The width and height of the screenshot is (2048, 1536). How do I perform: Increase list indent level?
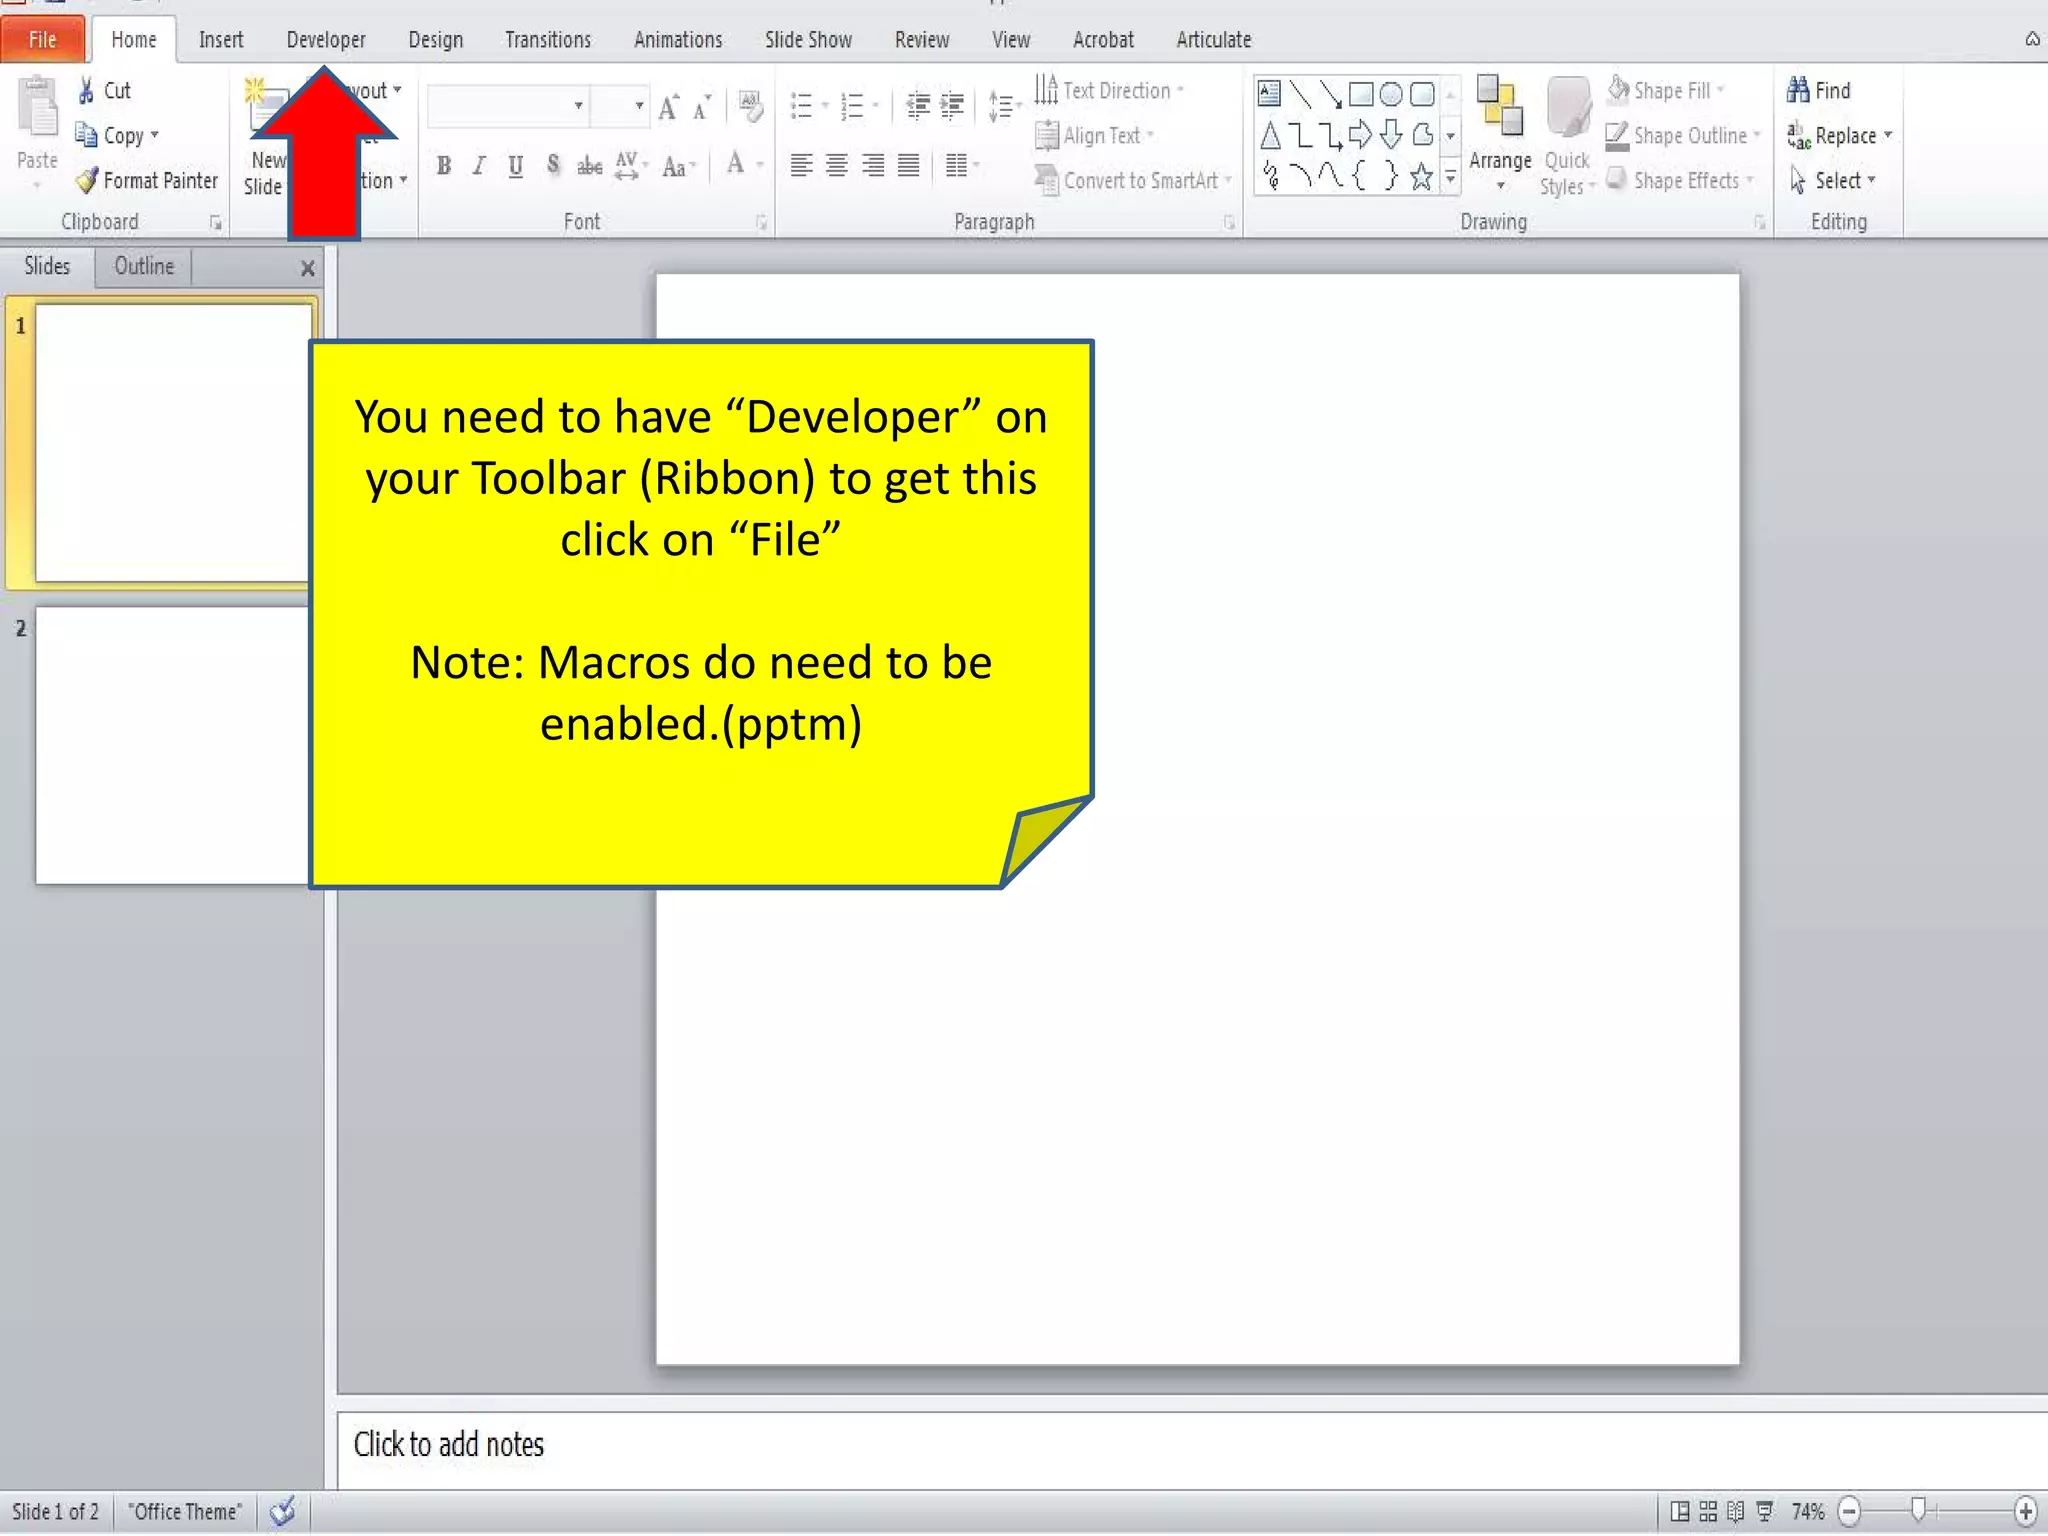coord(952,105)
